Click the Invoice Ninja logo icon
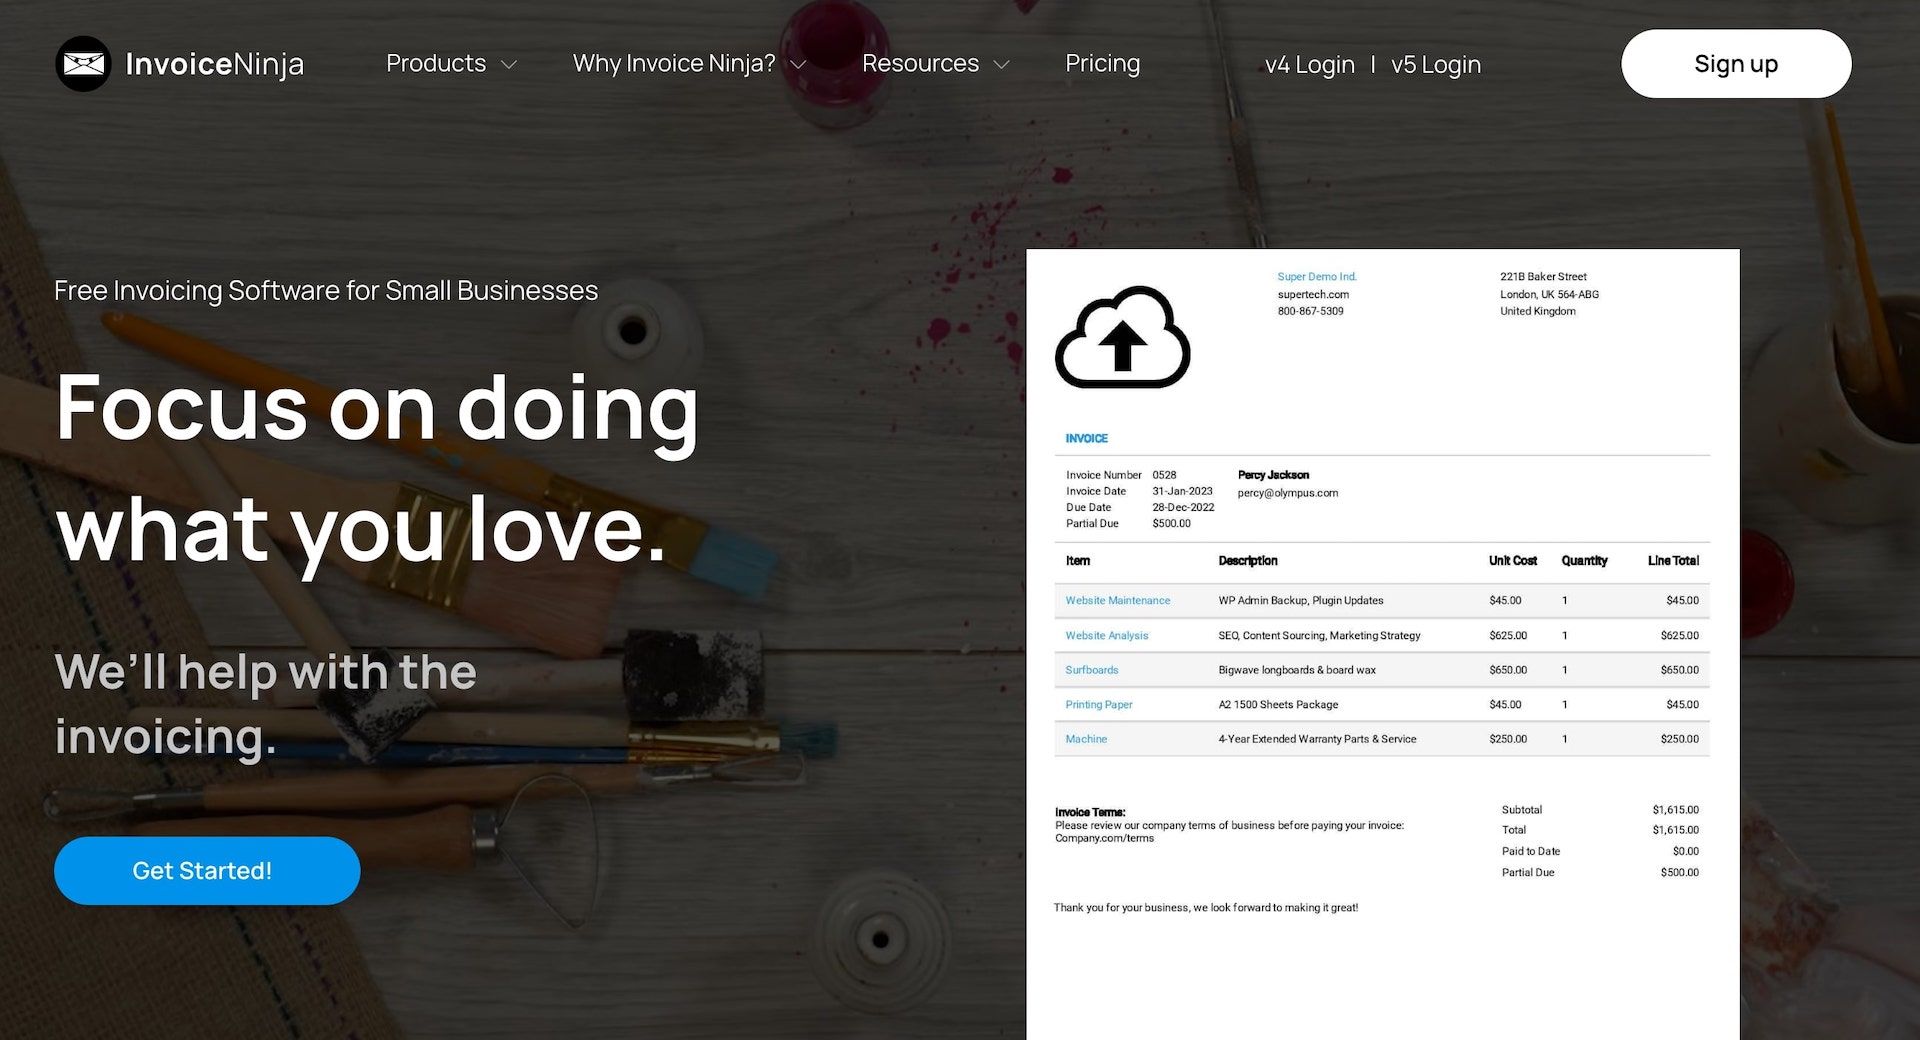 click(x=83, y=64)
